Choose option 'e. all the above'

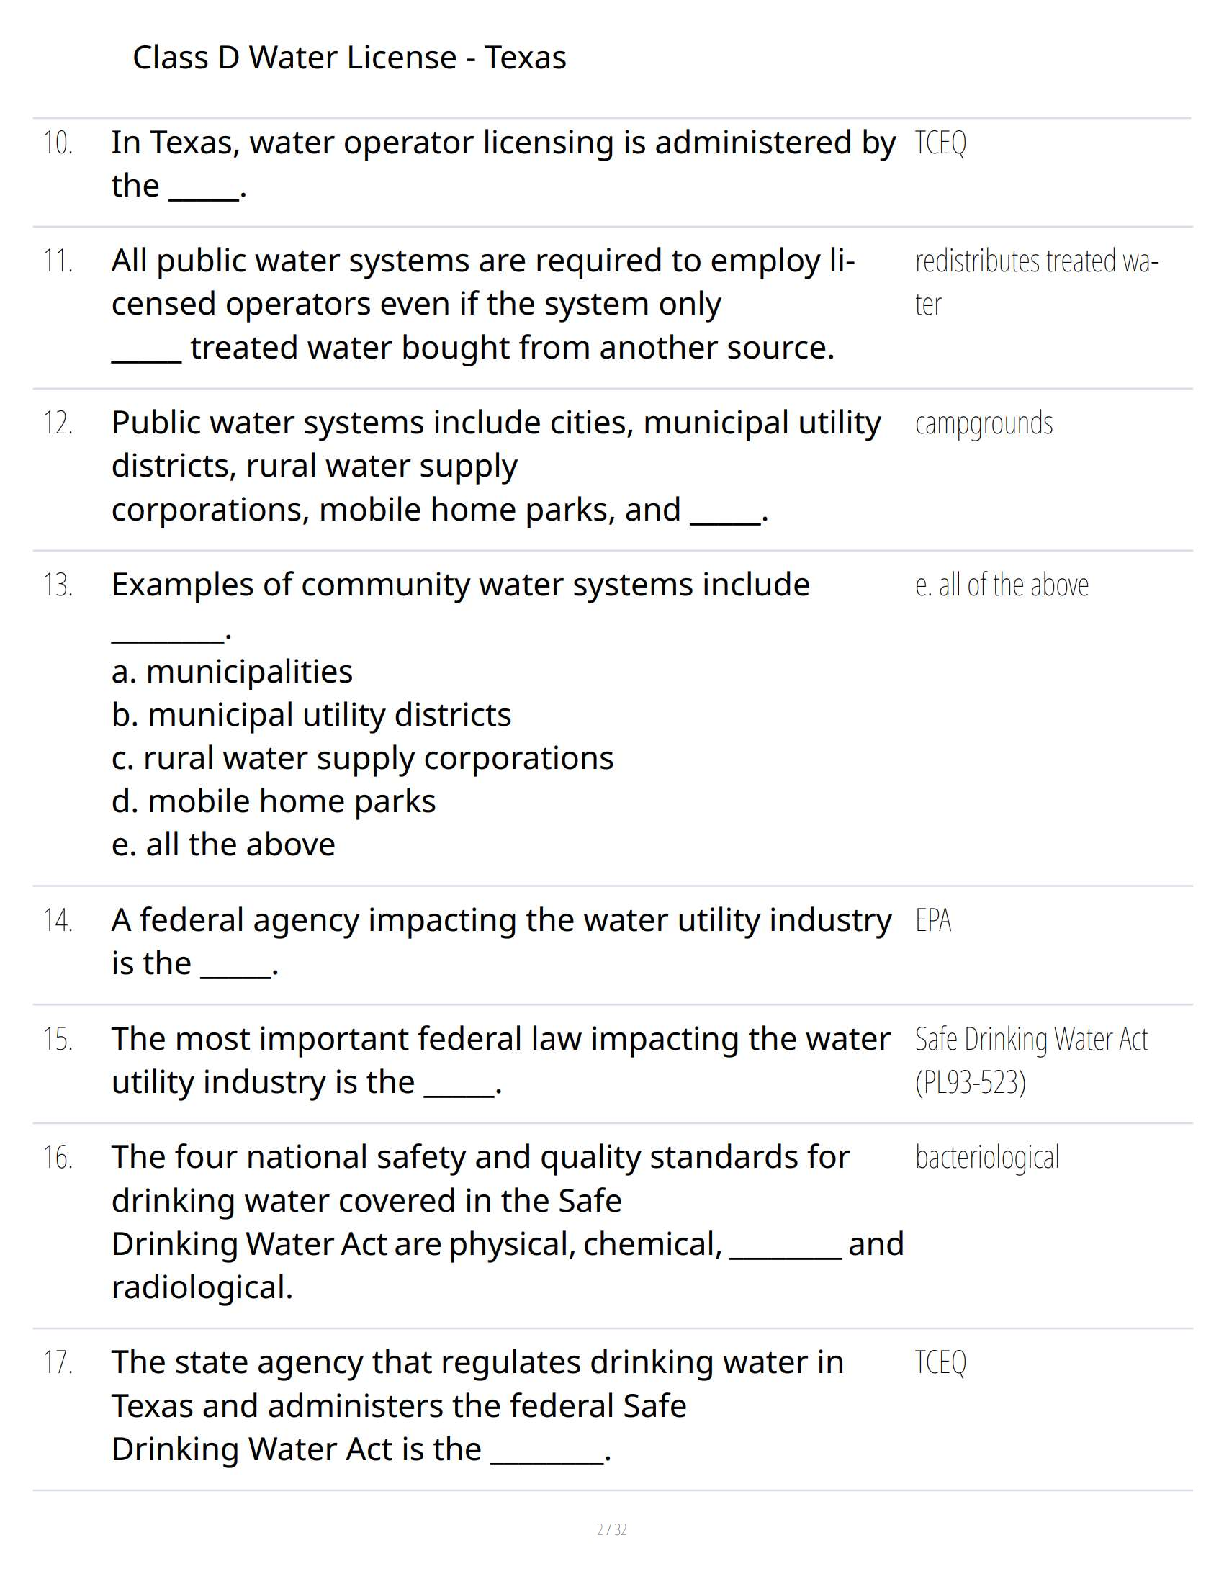coord(223,845)
